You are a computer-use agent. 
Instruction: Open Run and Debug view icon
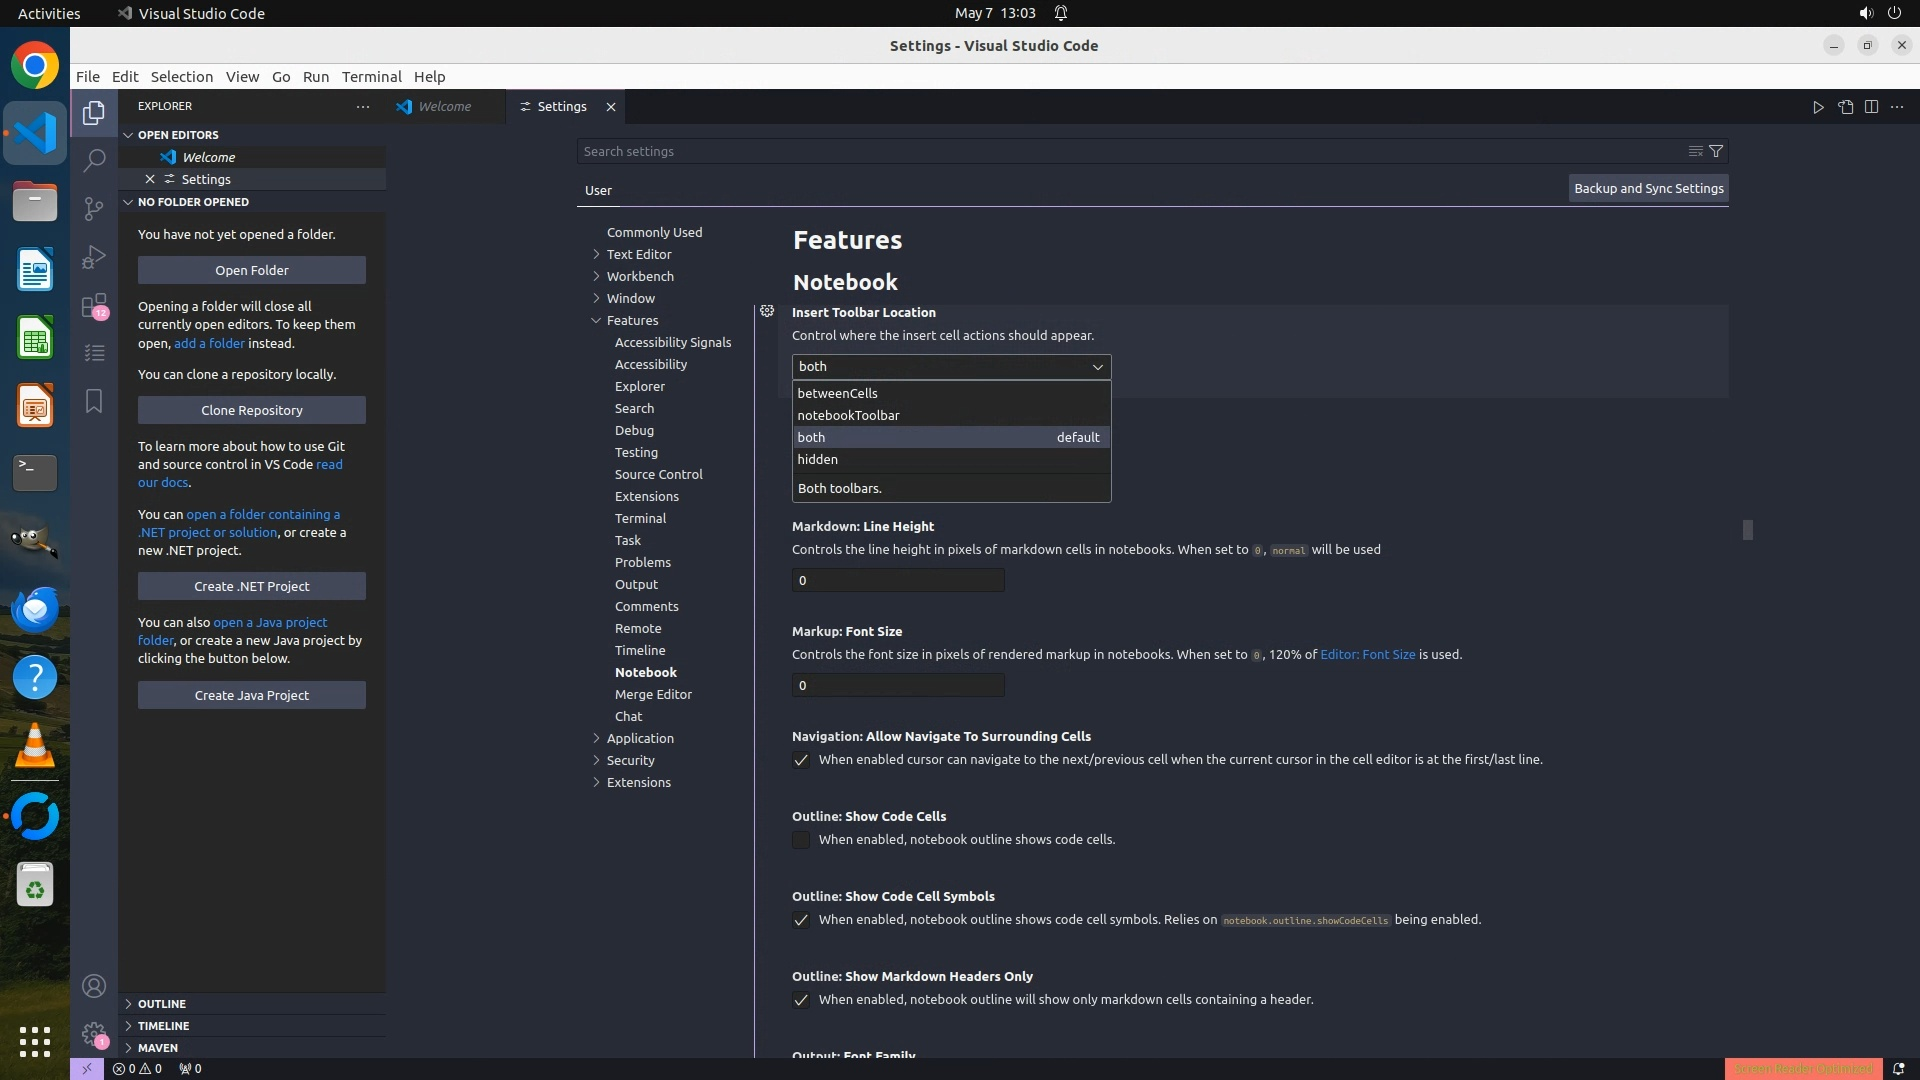pyautogui.click(x=94, y=257)
